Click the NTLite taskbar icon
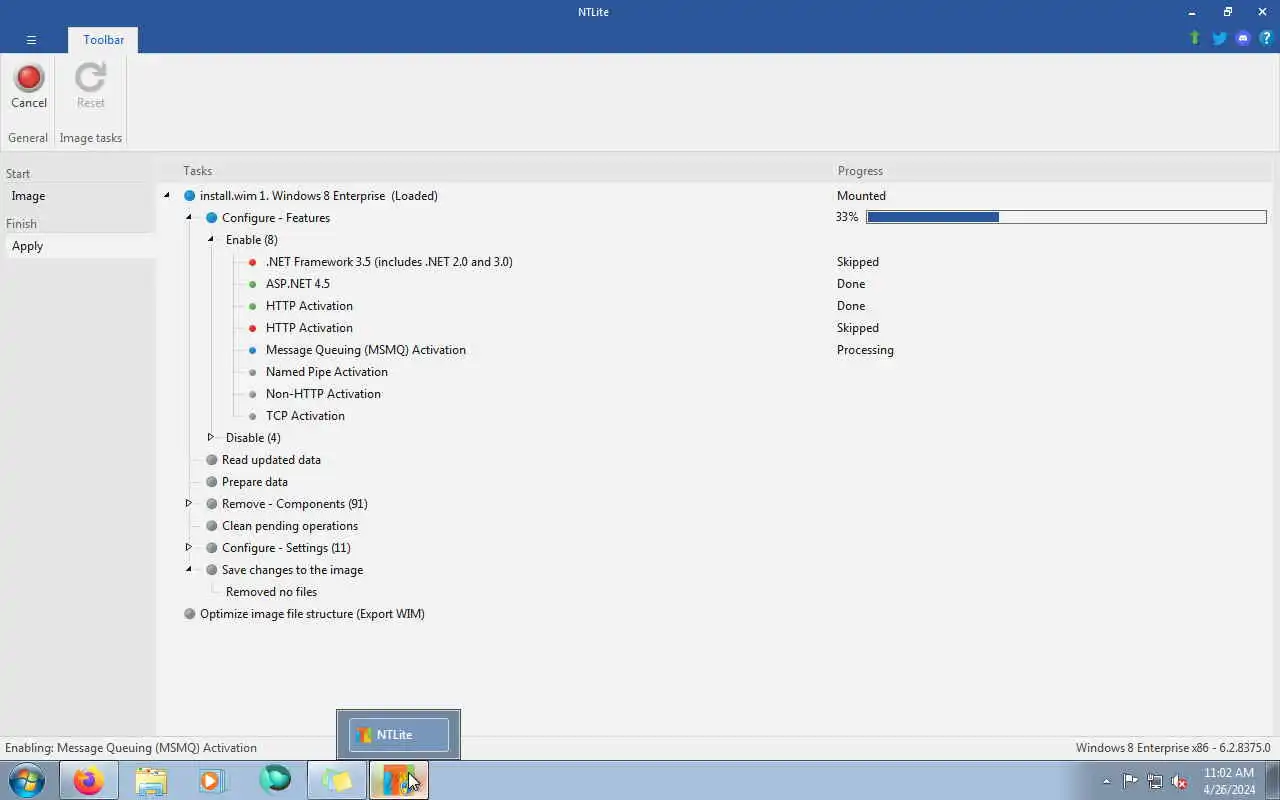This screenshot has width=1280, height=800. tap(399, 780)
